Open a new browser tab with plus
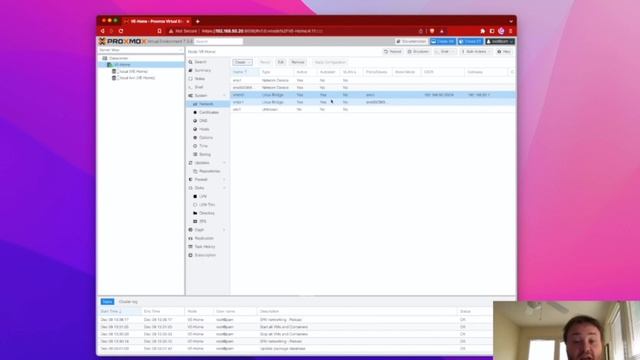Image resolution: width=640 pixels, height=360 pixels. pyautogui.click(x=198, y=21)
